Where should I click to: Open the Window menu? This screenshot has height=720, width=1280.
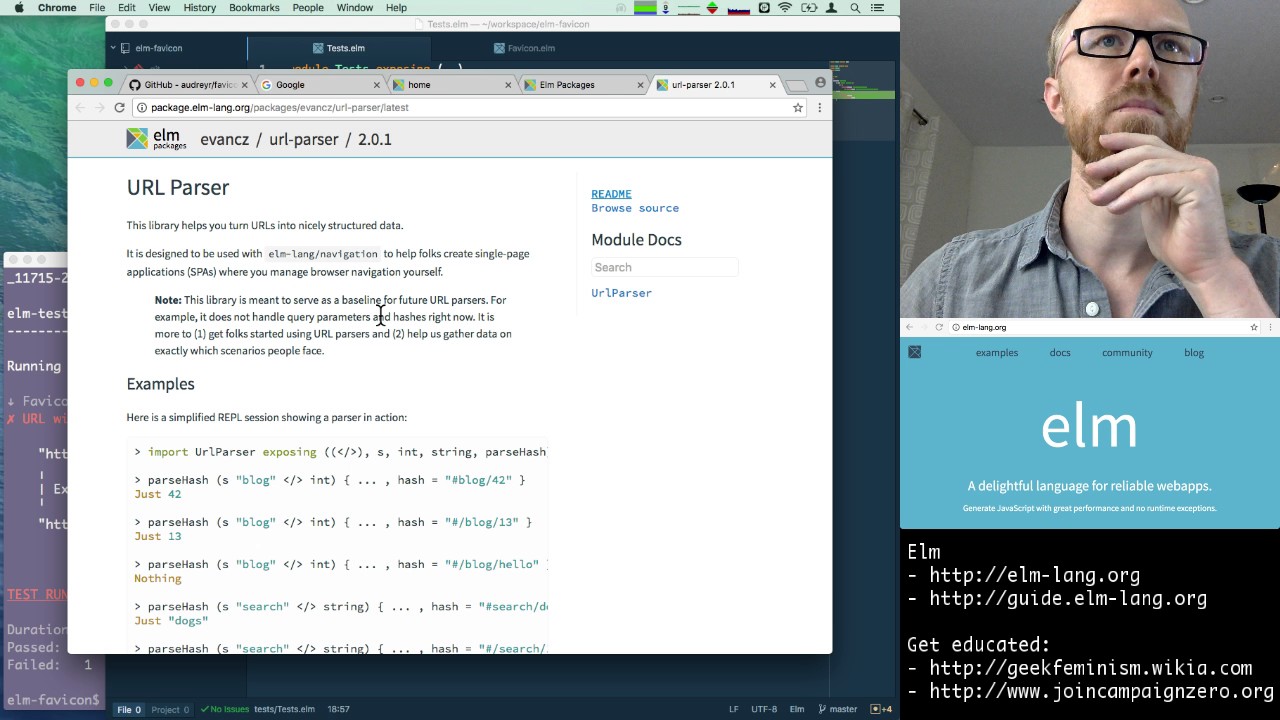coord(355,7)
